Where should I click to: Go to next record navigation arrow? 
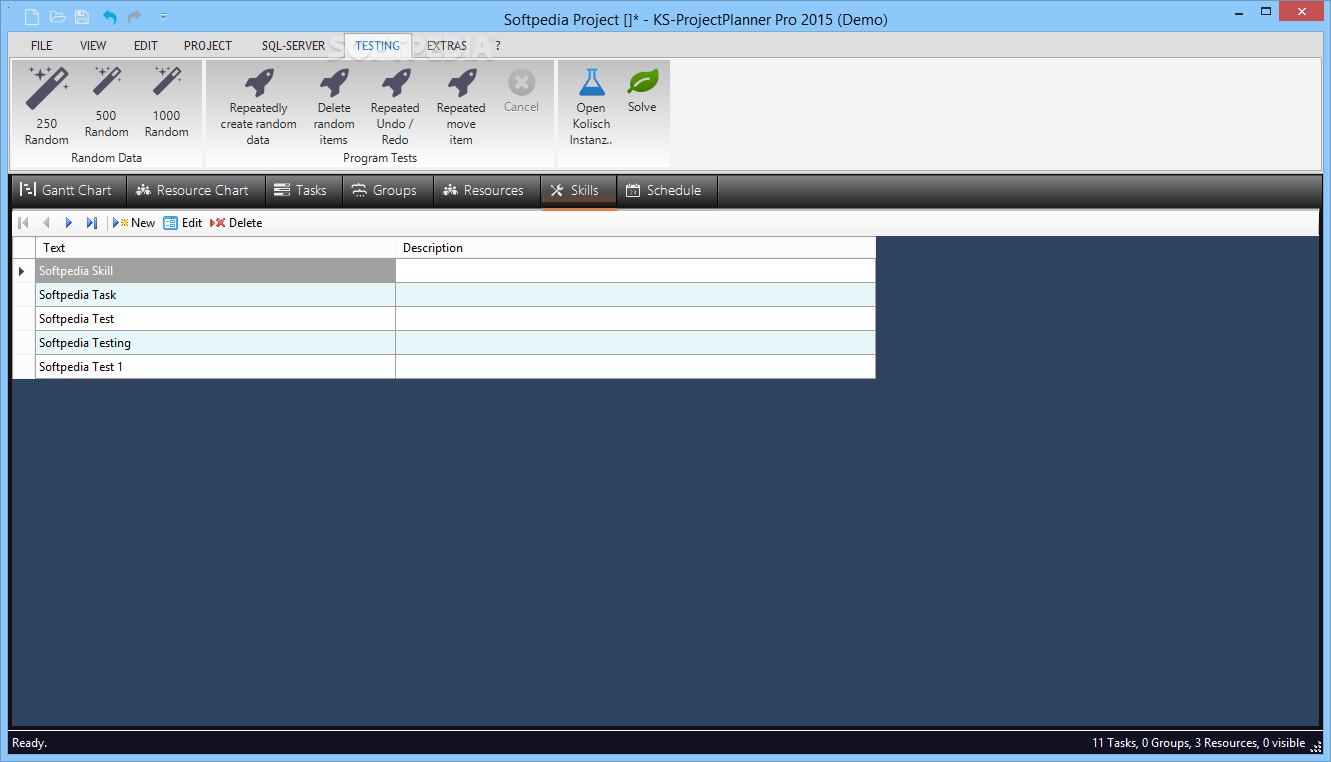[68, 223]
